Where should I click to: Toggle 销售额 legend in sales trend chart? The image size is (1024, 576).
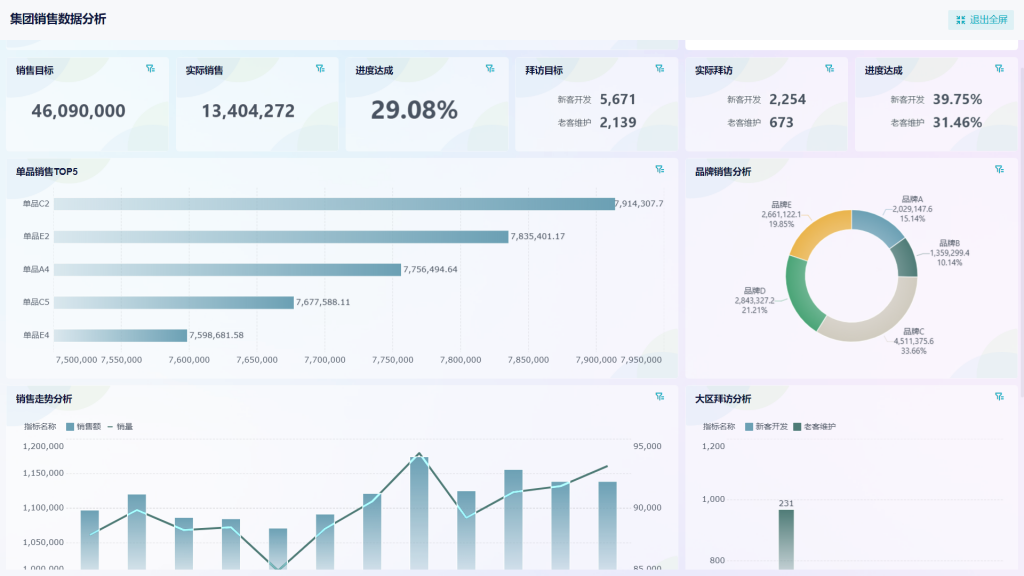click(84, 426)
